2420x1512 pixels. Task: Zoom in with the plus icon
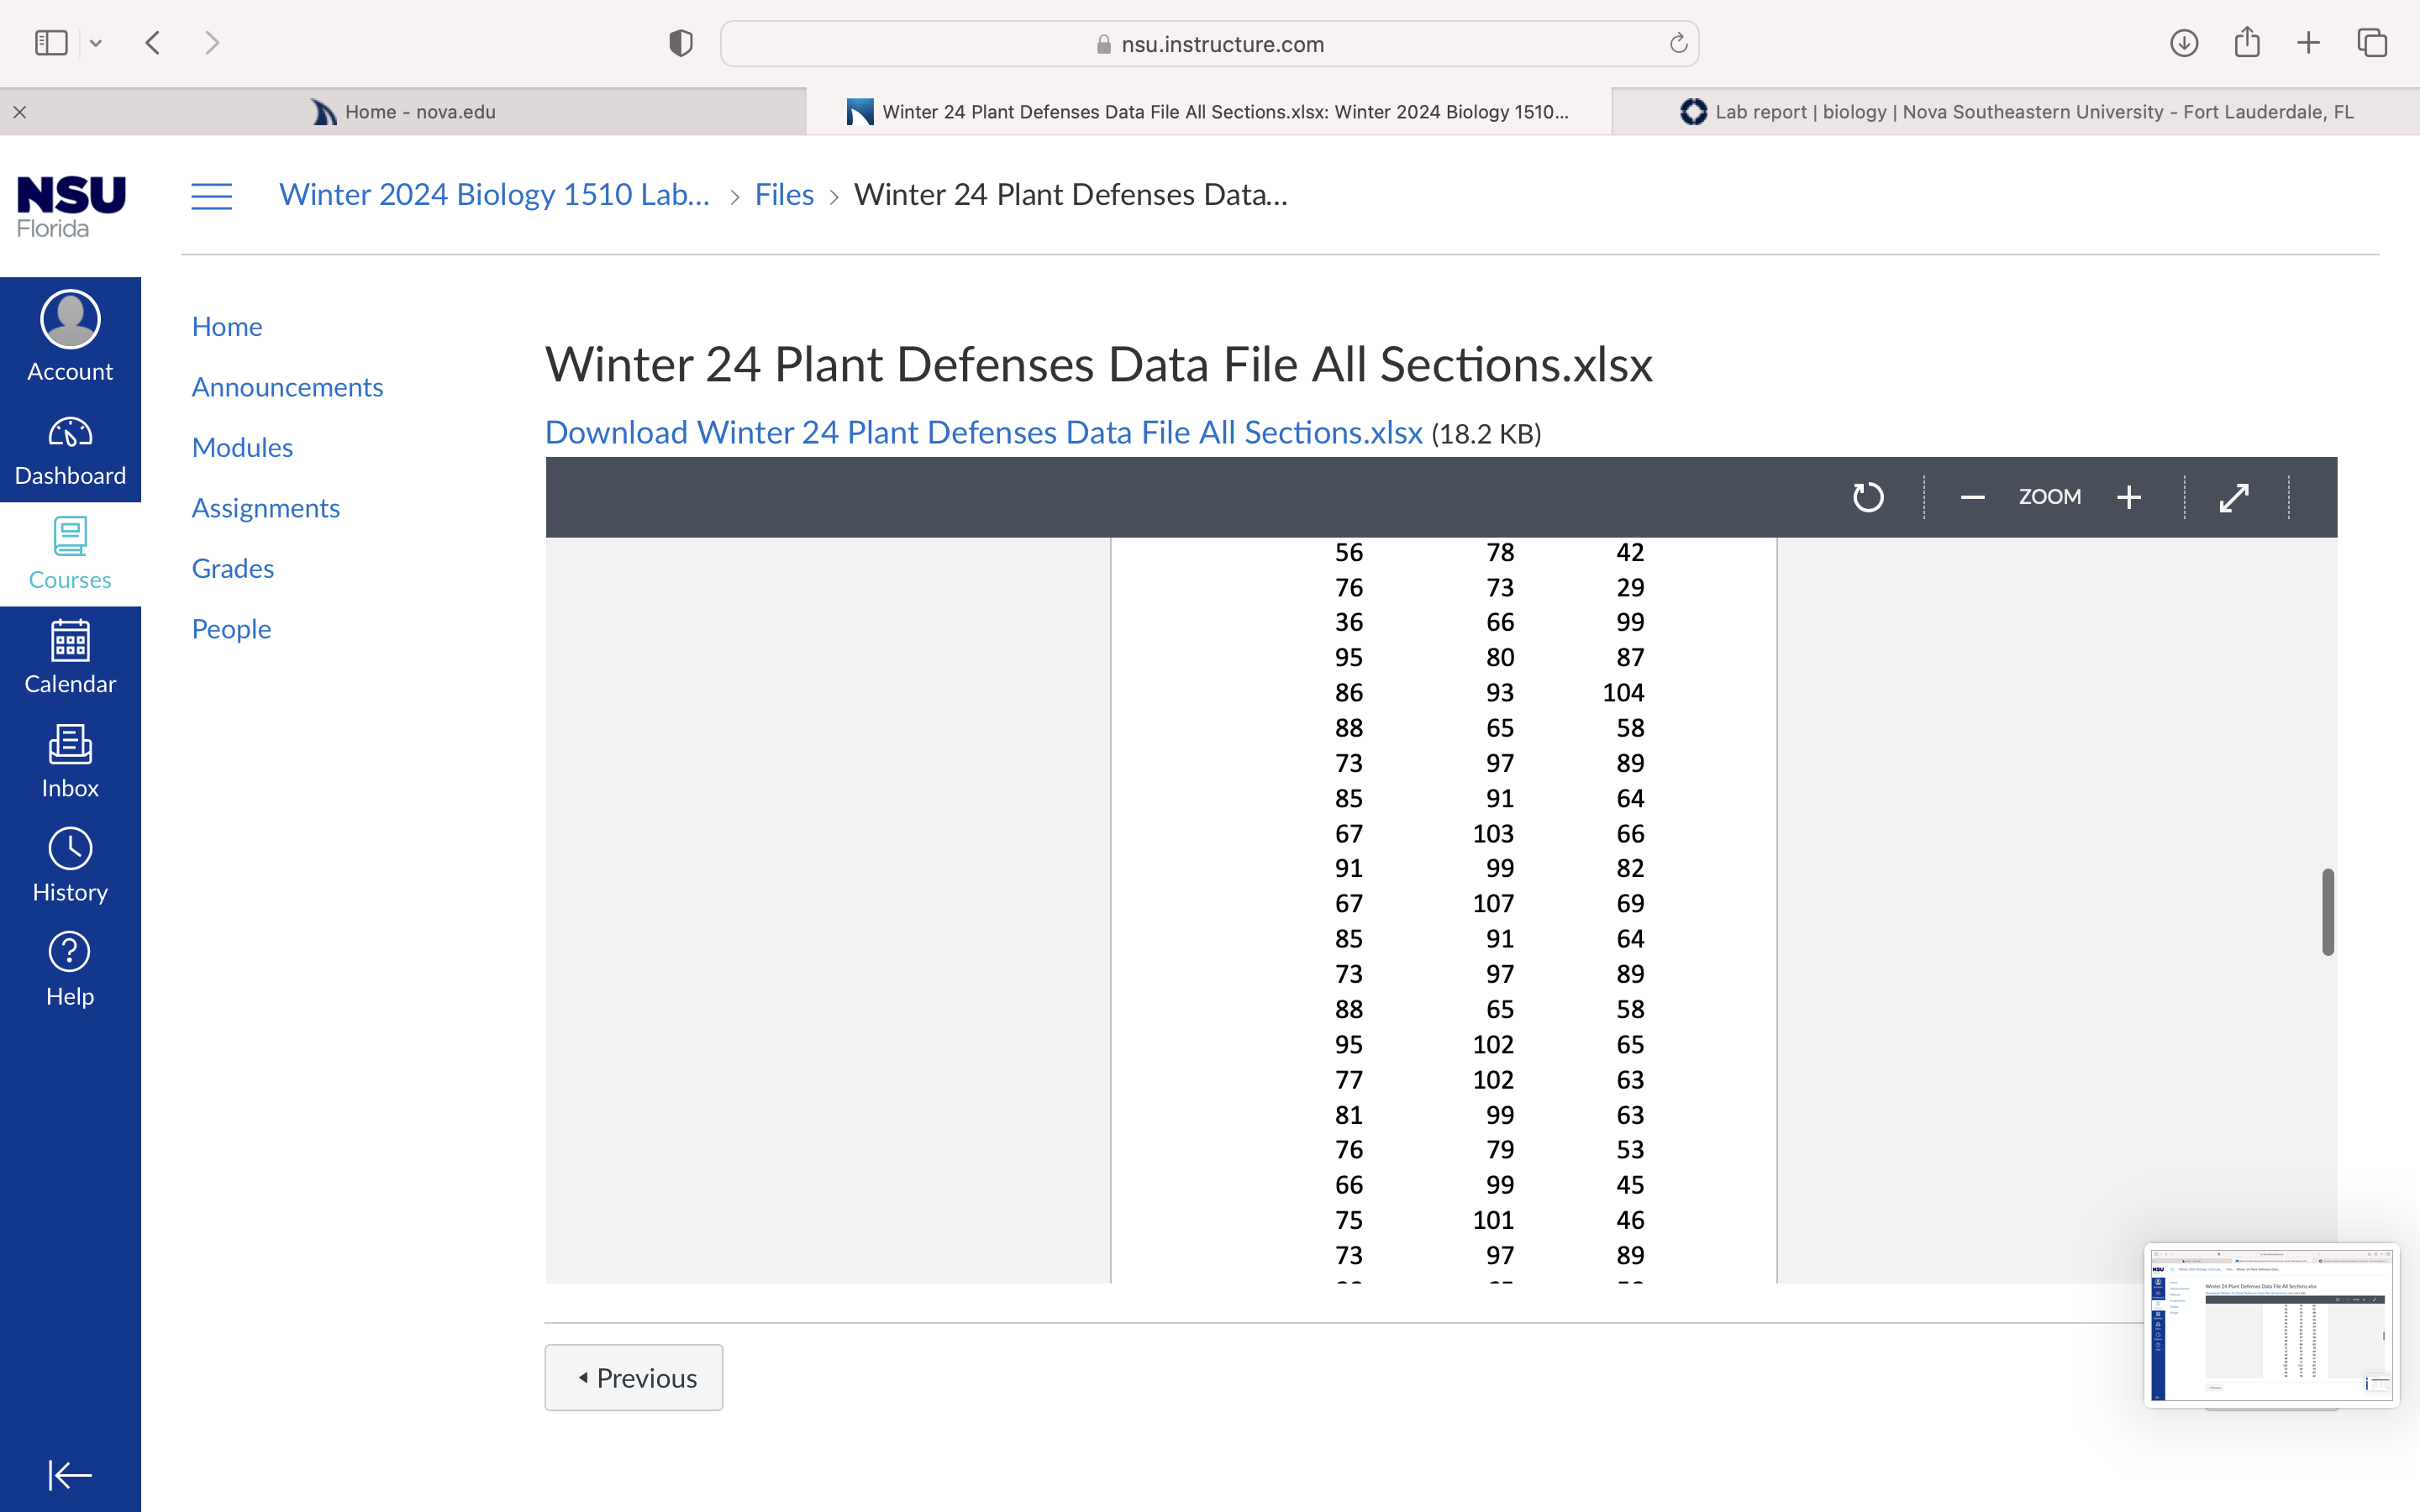2129,497
